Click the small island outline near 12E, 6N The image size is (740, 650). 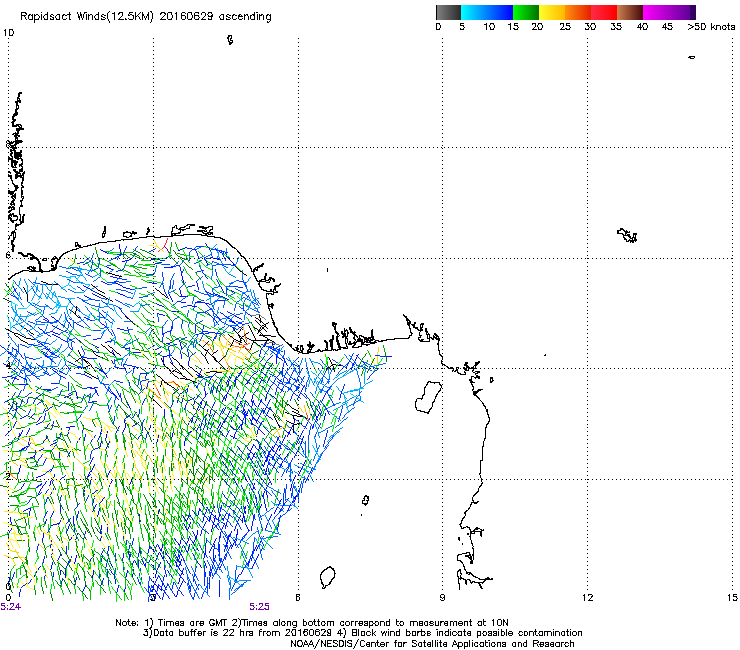[627, 235]
